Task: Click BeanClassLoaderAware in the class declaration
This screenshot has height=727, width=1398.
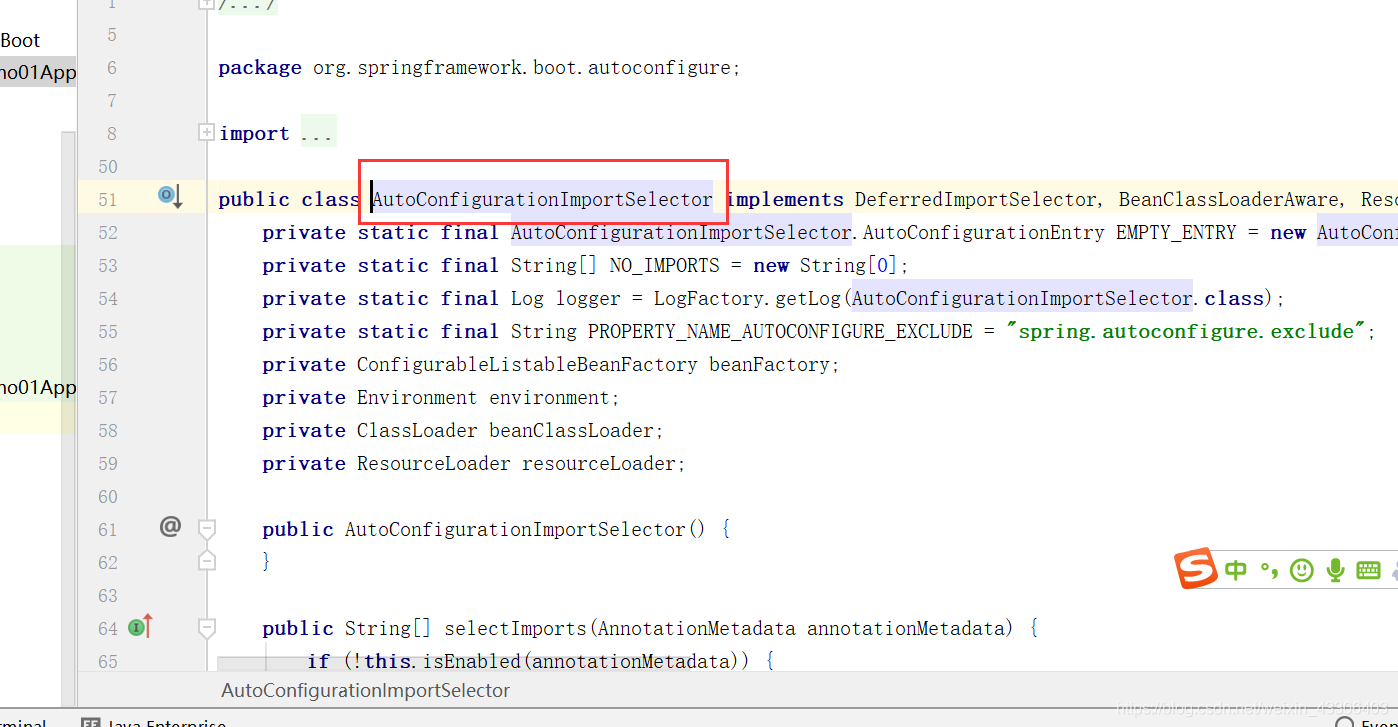Action: tap(1228, 199)
